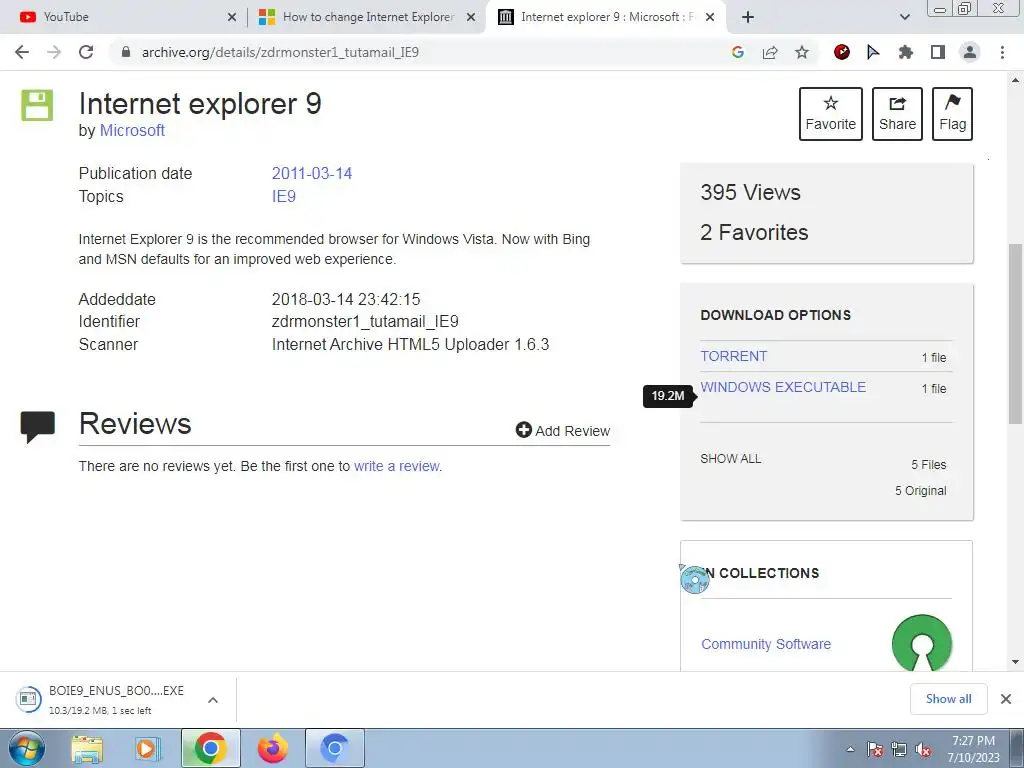Download the WINDOWS EXECUTABLE file
The width and height of the screenshot is (1024, 768).
tap(783, 387)
